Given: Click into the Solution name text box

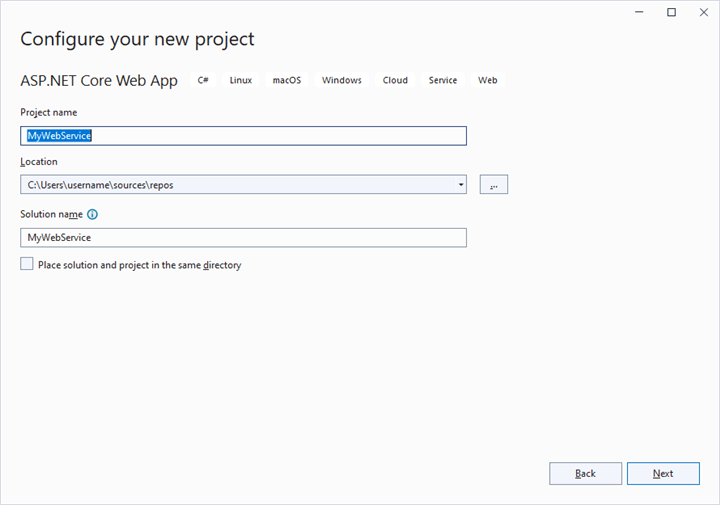Looking at the screenshot, I should pyautogui.click(x=243, y=238).
